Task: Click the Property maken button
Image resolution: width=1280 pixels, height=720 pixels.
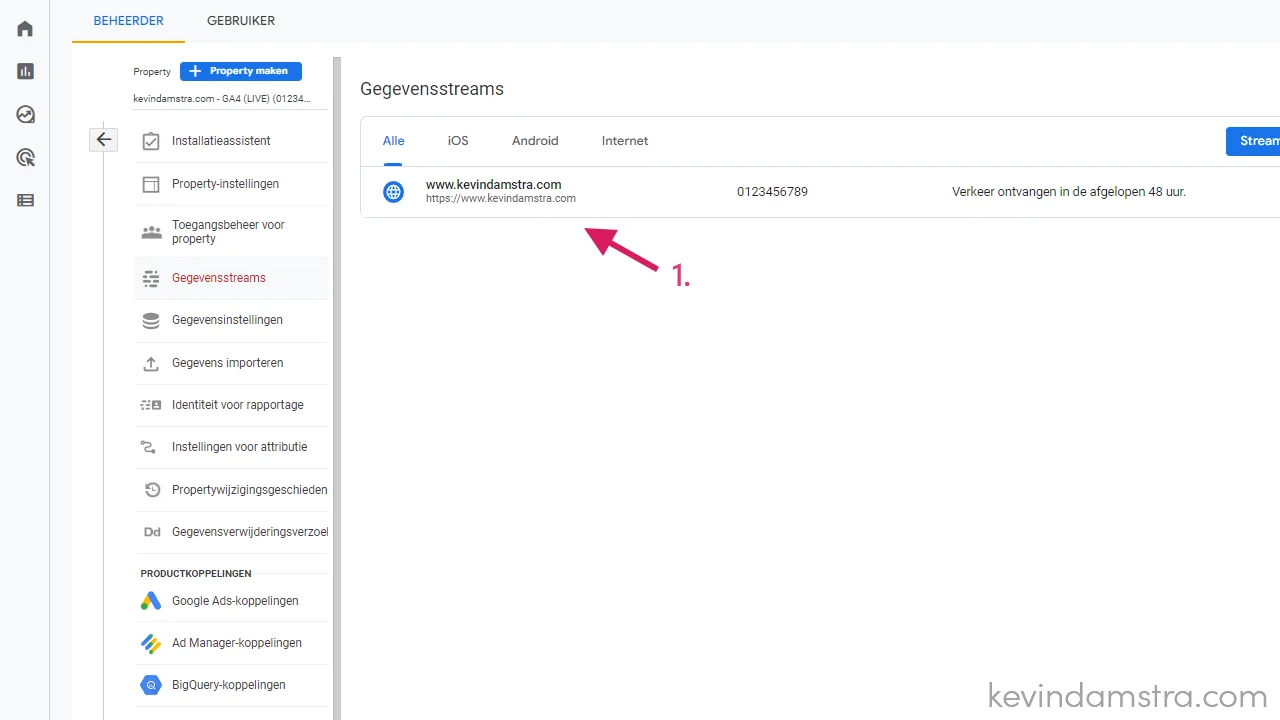Action: click(x=241, y=71)
